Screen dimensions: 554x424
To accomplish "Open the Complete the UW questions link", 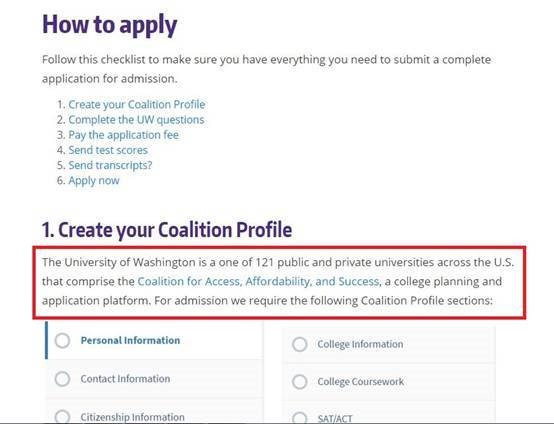I will [x=136, y=120].
